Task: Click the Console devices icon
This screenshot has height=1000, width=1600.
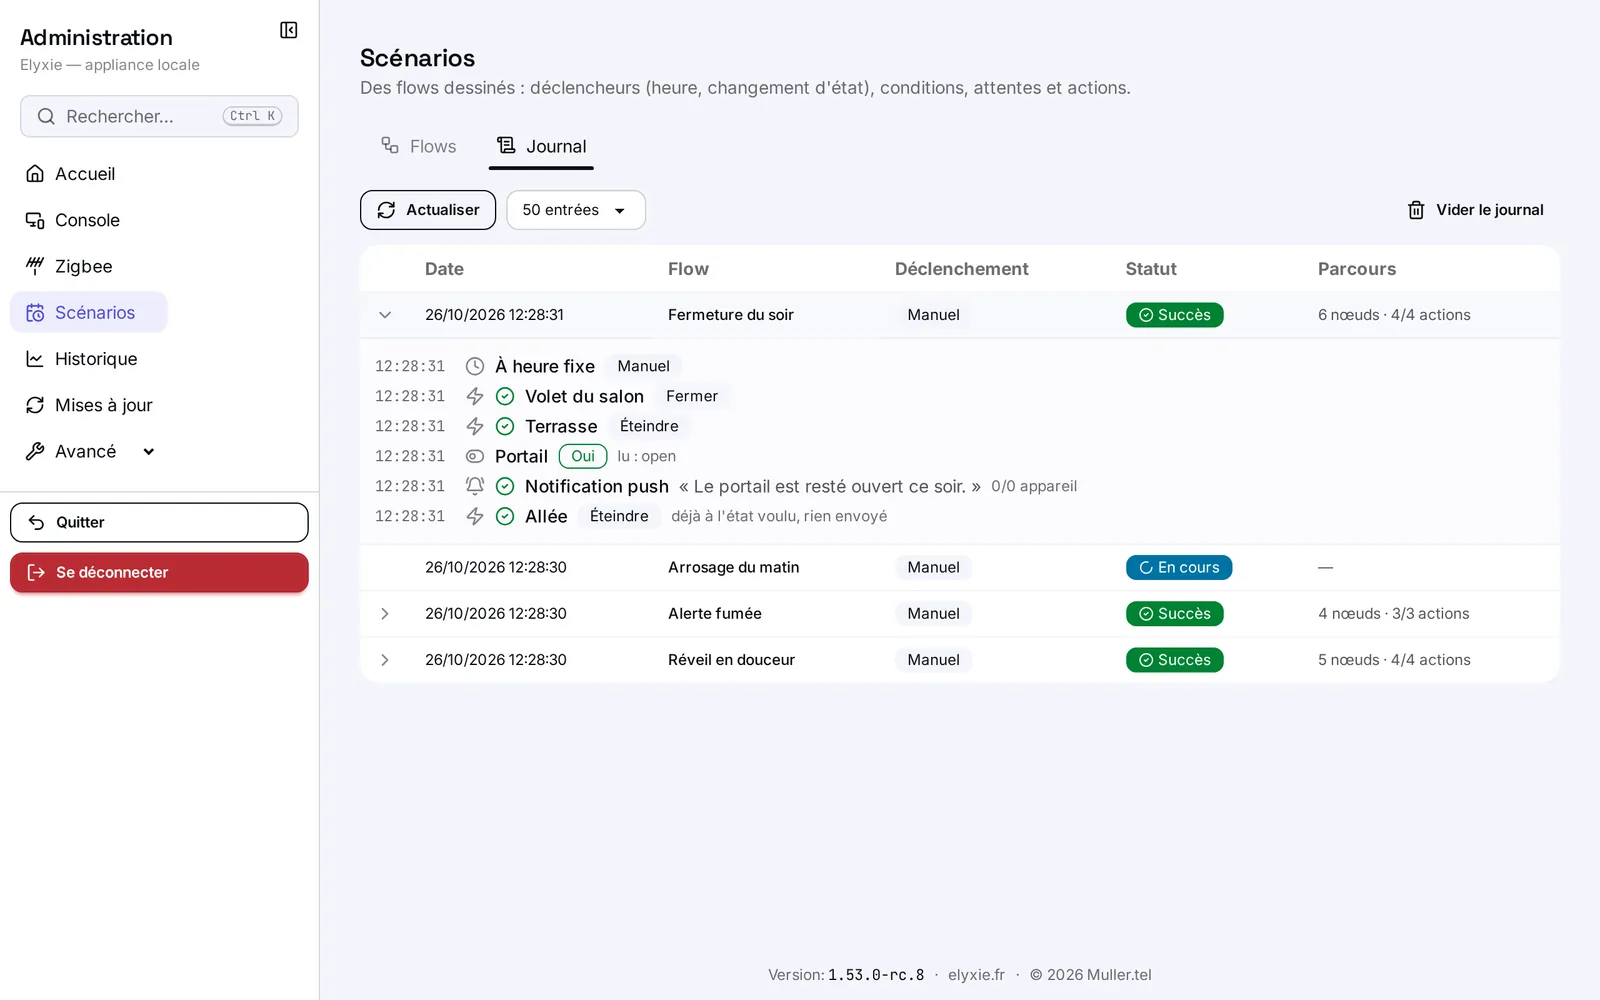Action: (x=35, y=220)
